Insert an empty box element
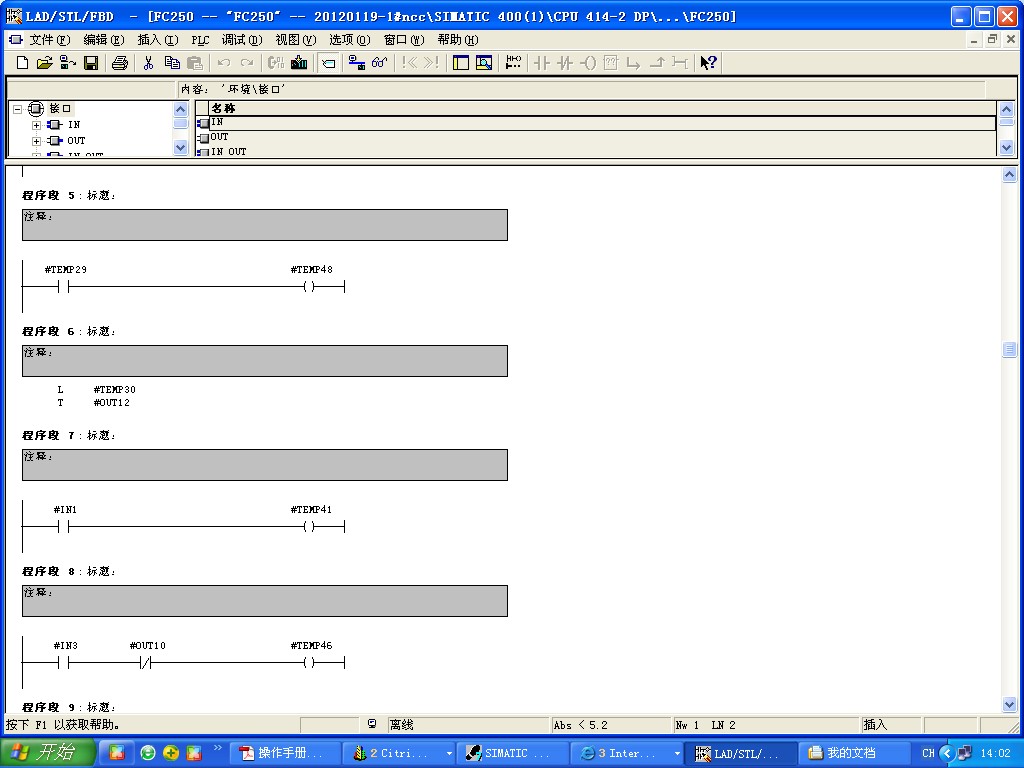Viewport: 1024px width, 768px height. click(611, 63)
